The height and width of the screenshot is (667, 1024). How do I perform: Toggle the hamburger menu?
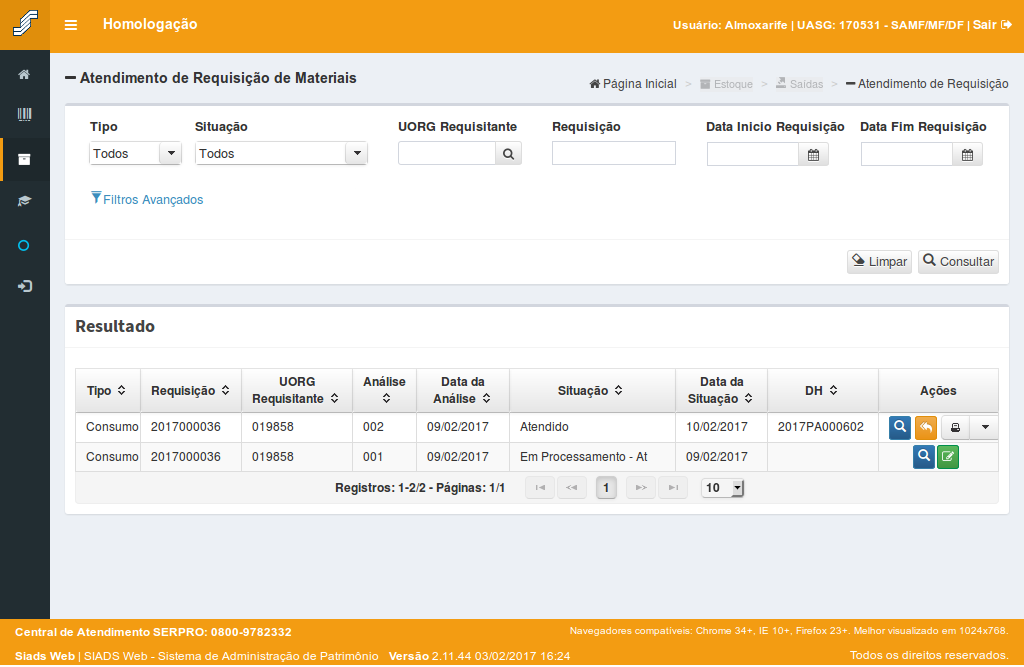pos(71,25)
